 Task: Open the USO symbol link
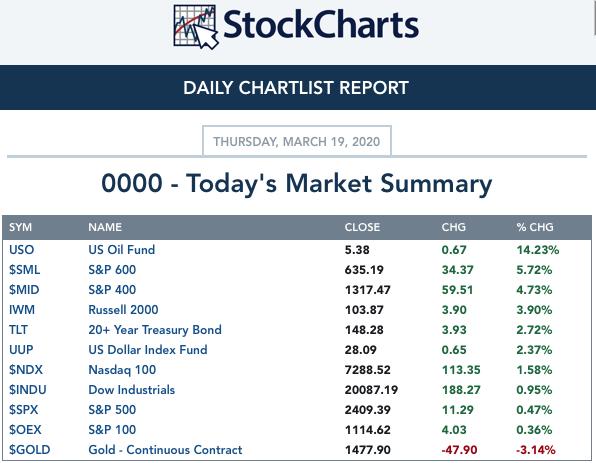(x=22, y=250)
